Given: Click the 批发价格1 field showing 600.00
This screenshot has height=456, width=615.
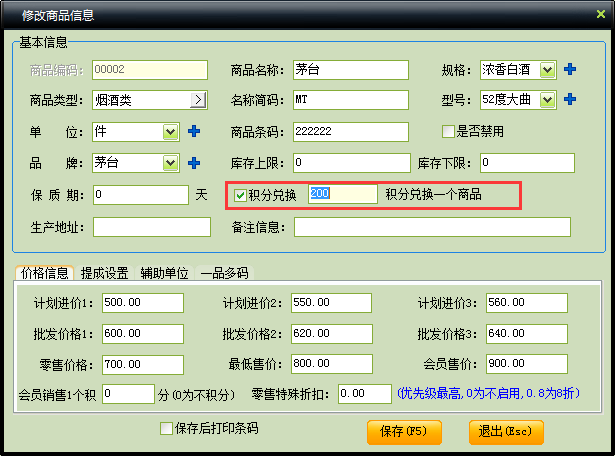Looking at the screenshot, I should tap(143, 334).
